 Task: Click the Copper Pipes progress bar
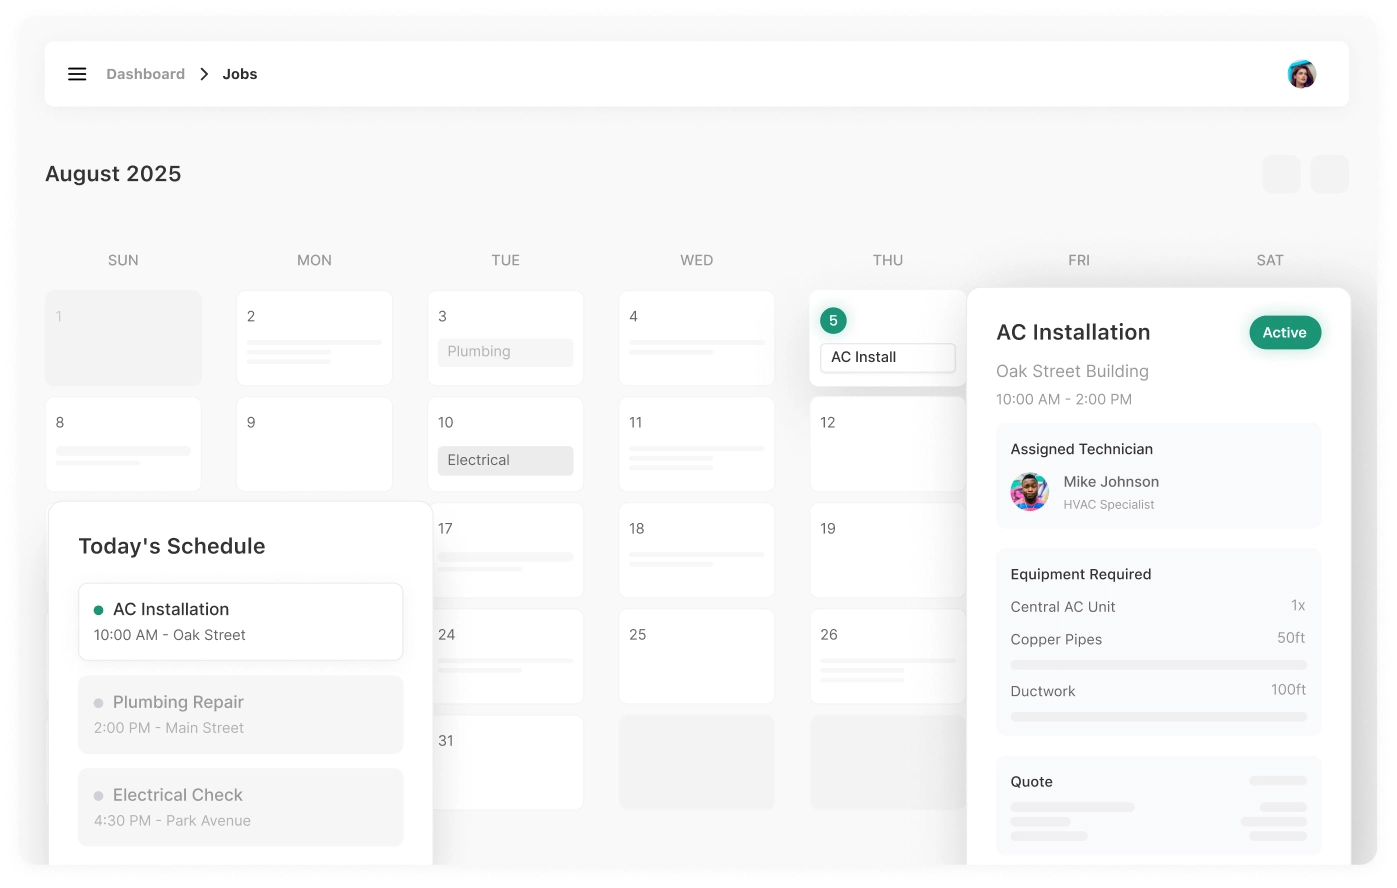coord(1158,665)
